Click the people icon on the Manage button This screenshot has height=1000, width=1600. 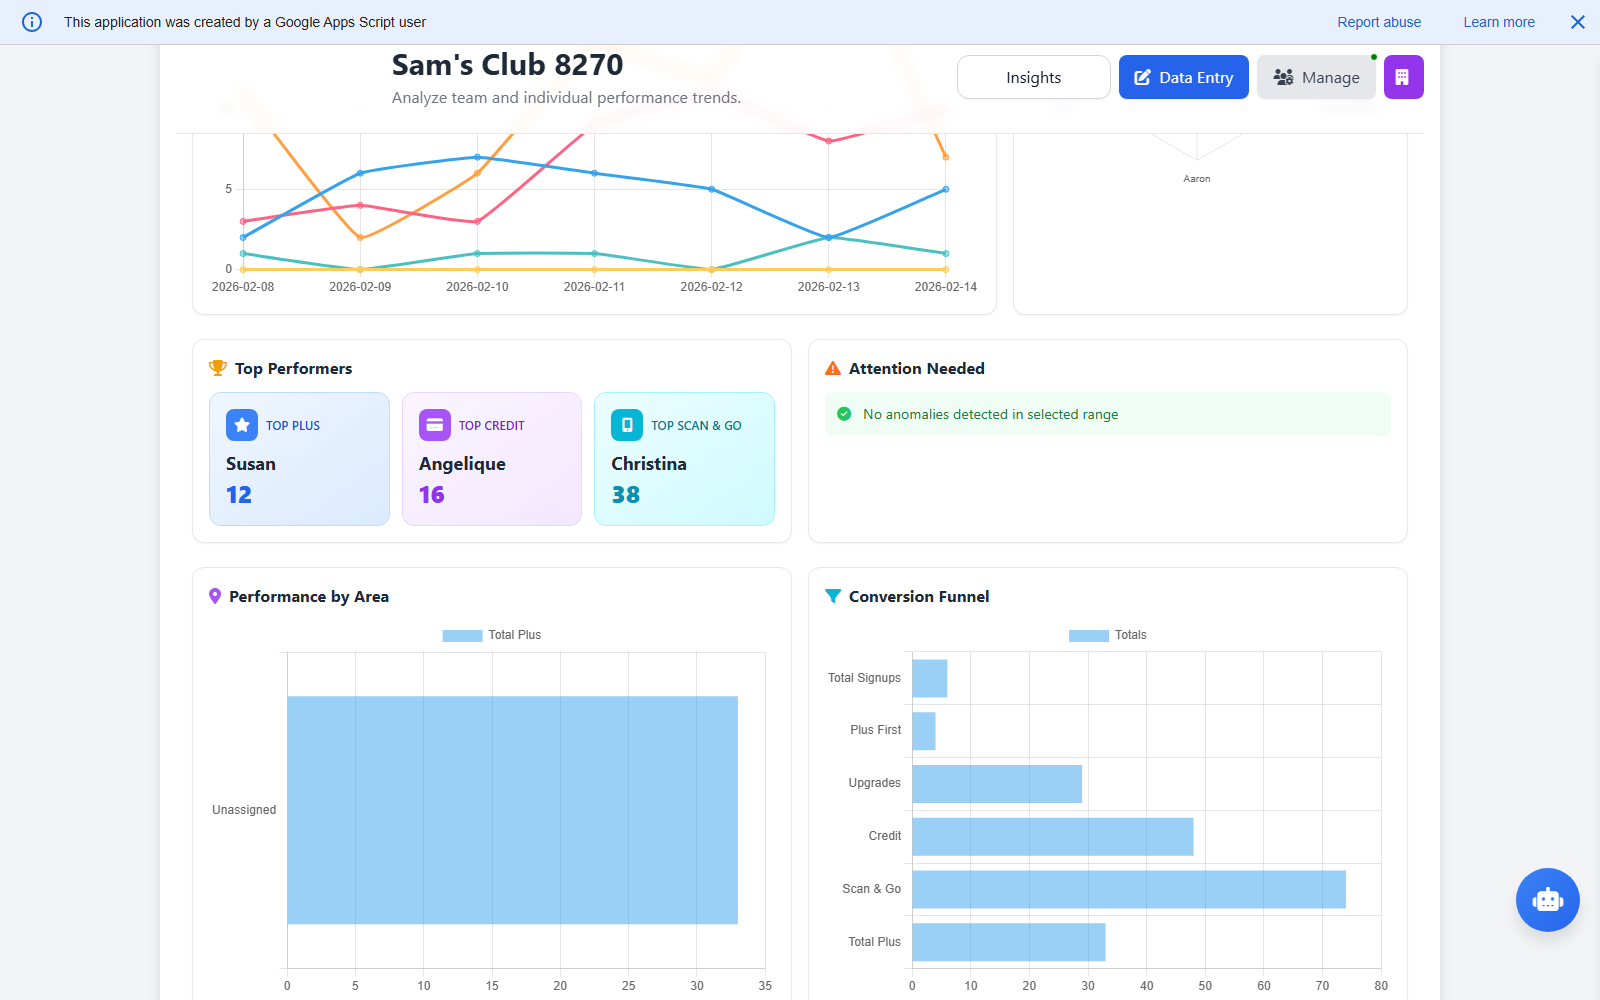1283,76
